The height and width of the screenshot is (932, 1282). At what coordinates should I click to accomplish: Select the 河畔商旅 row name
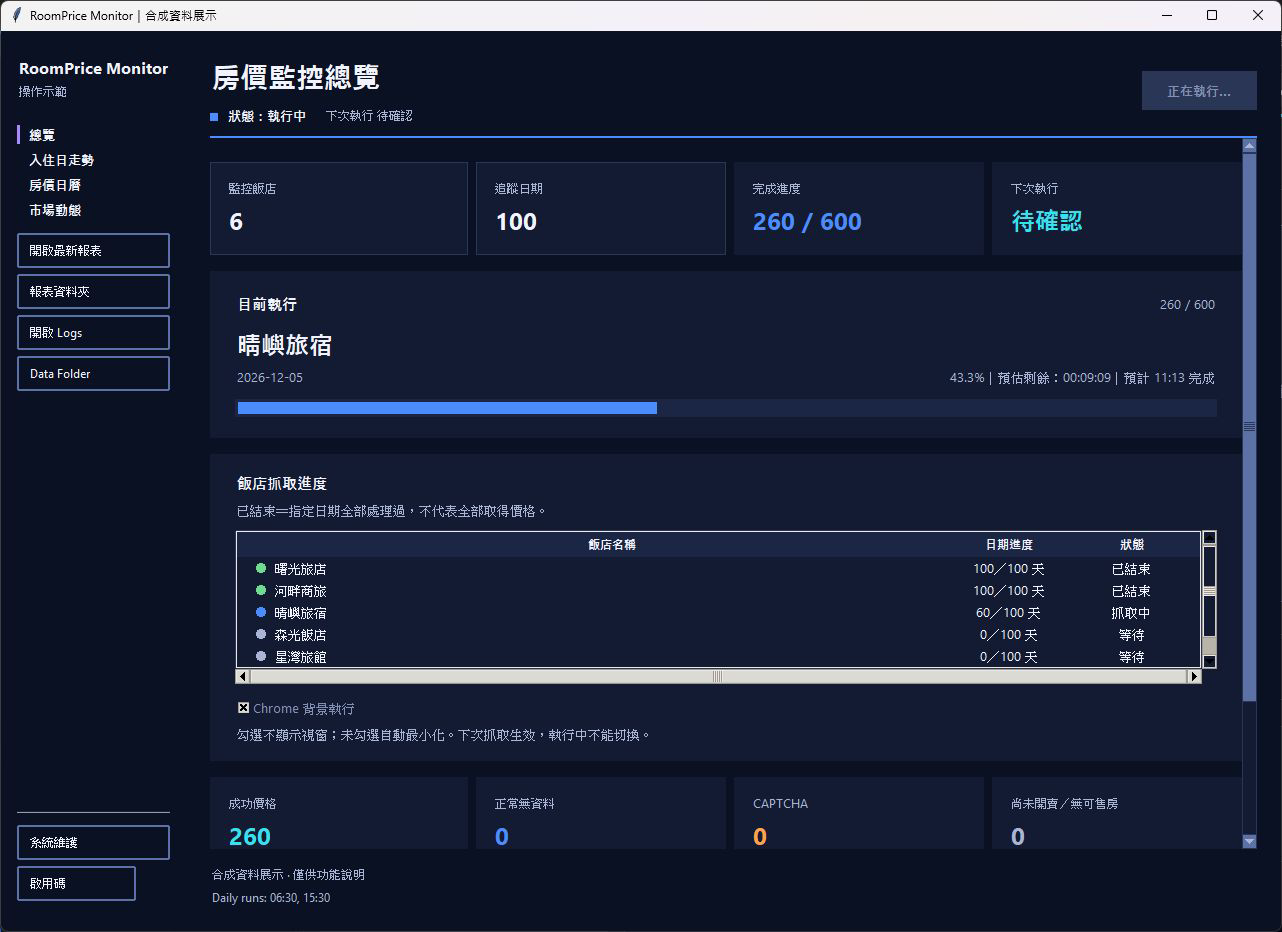pyautogui.click(x=300, y=591)
